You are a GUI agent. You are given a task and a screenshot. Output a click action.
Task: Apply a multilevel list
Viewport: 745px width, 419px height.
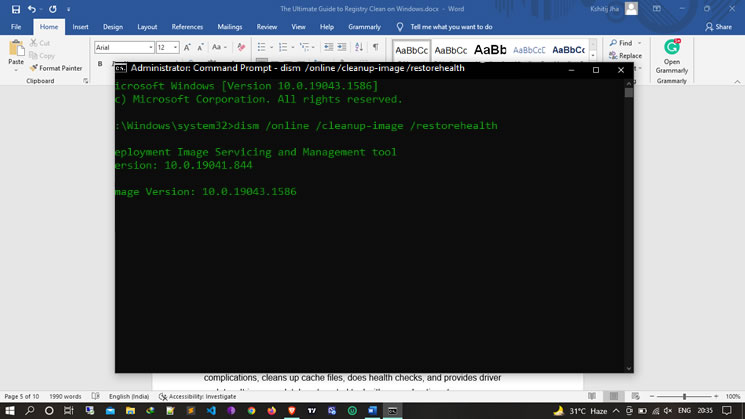click(305, 47)
